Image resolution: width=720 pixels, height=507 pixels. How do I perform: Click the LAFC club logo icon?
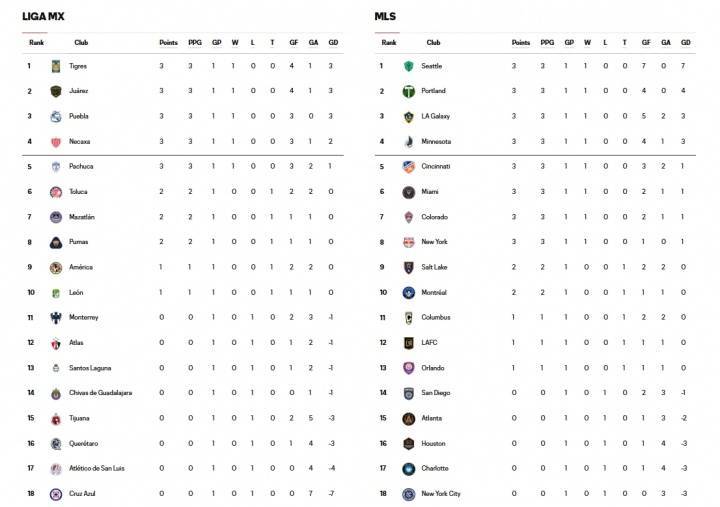click(408, 343)
